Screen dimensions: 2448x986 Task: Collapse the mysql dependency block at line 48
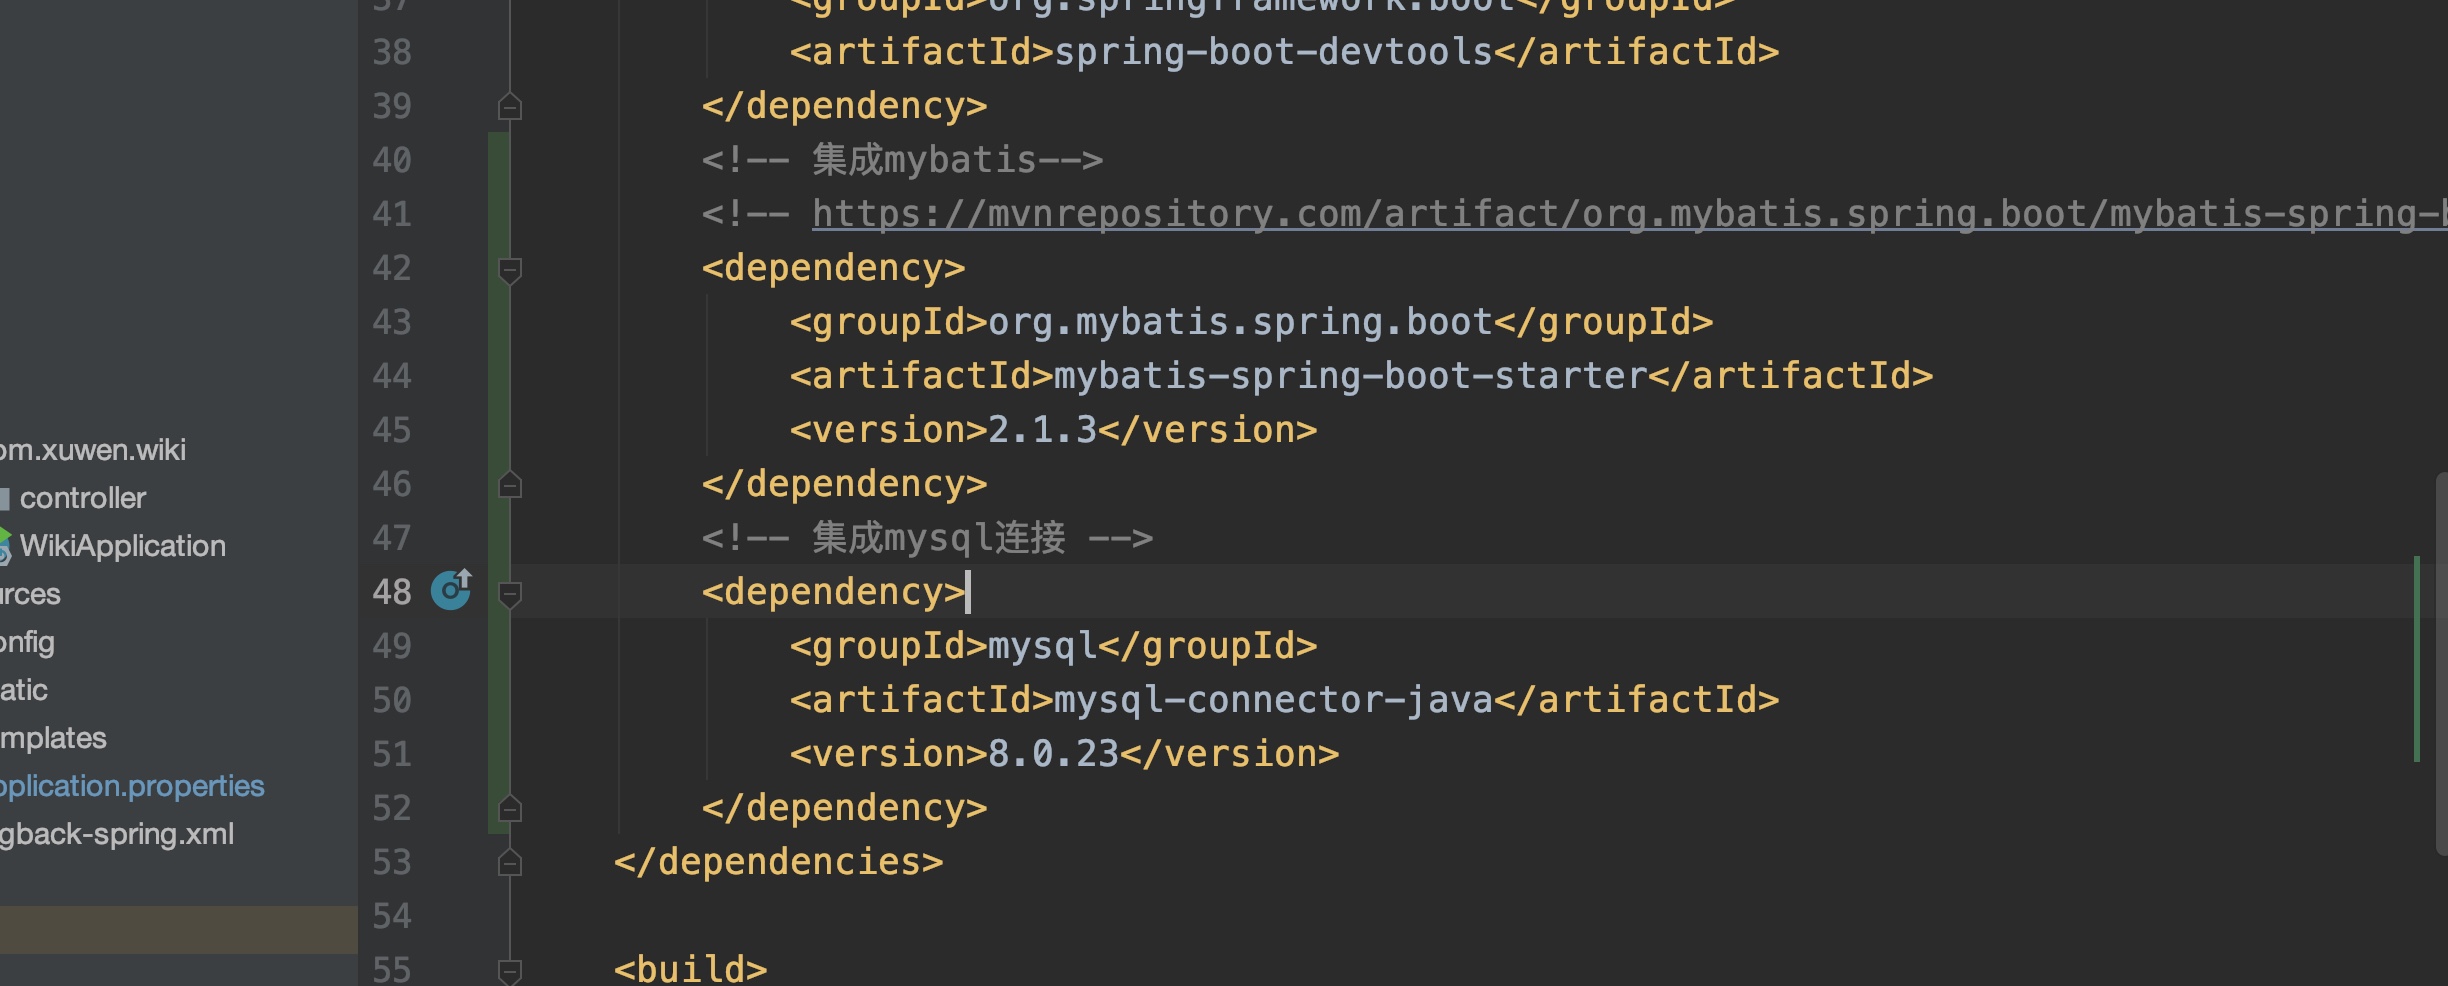(510, 593)
